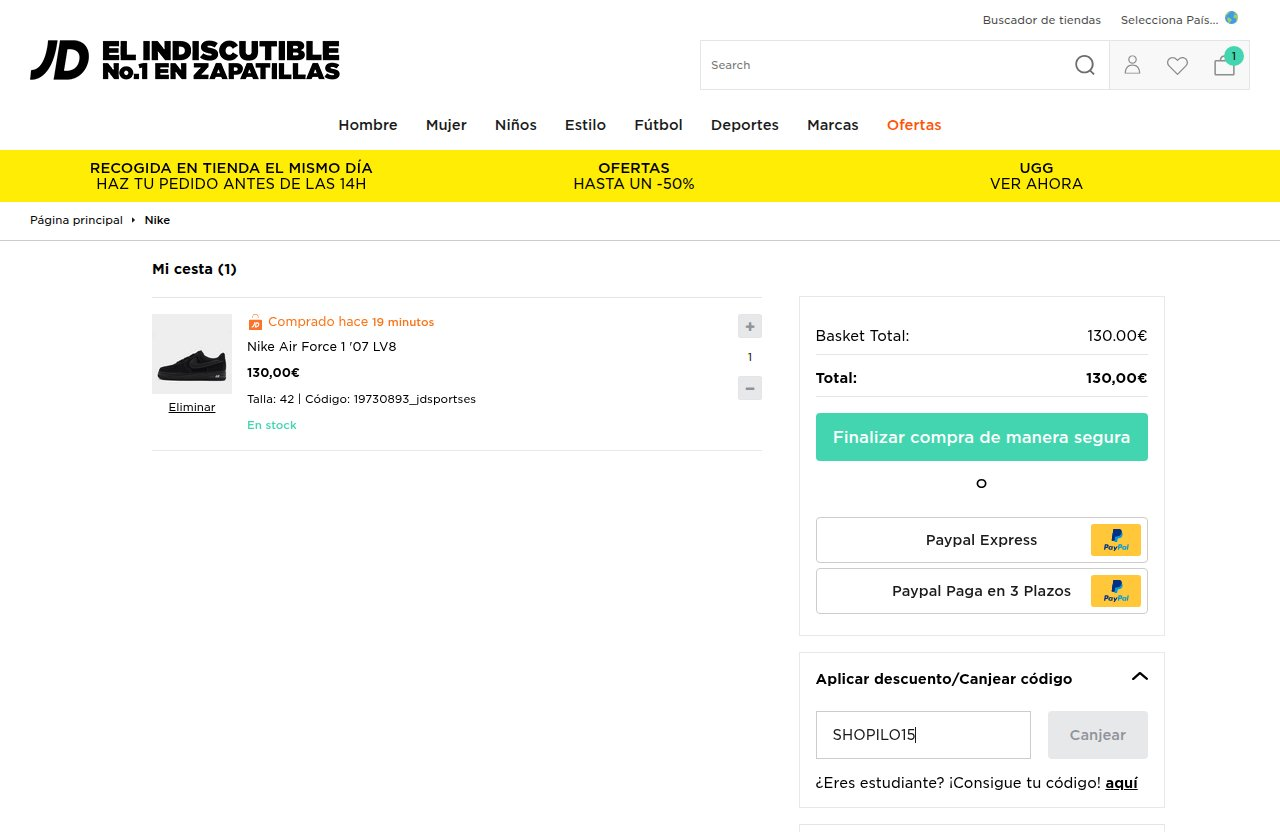This screenshot has height=832, width=1280.
Task: Click the discount code input field
Action: pyautogui.click(x=923, y=735)
